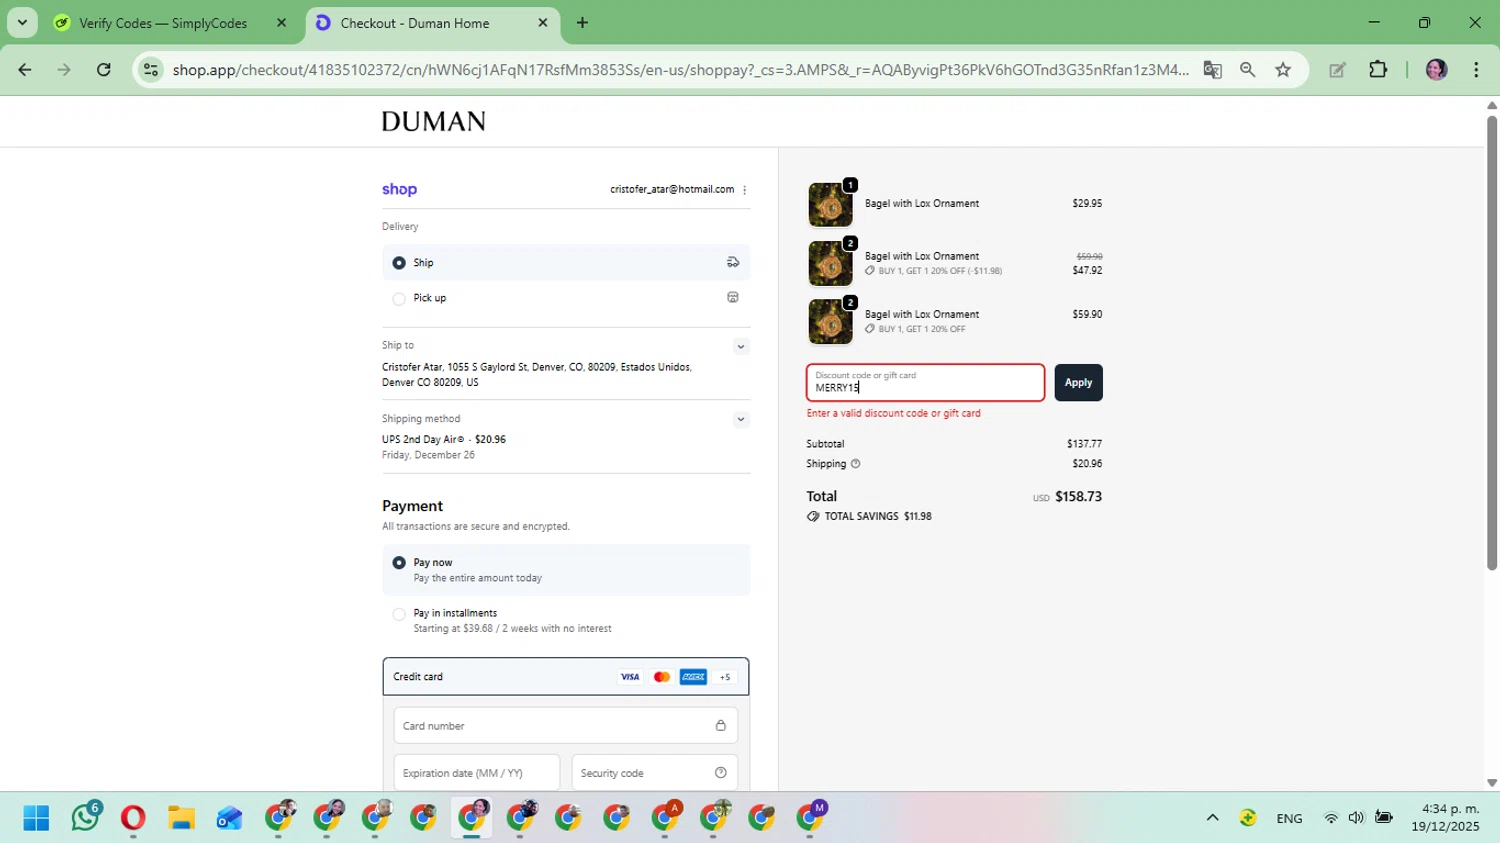Click the Shop Pay logo

(x=400, y=190)
